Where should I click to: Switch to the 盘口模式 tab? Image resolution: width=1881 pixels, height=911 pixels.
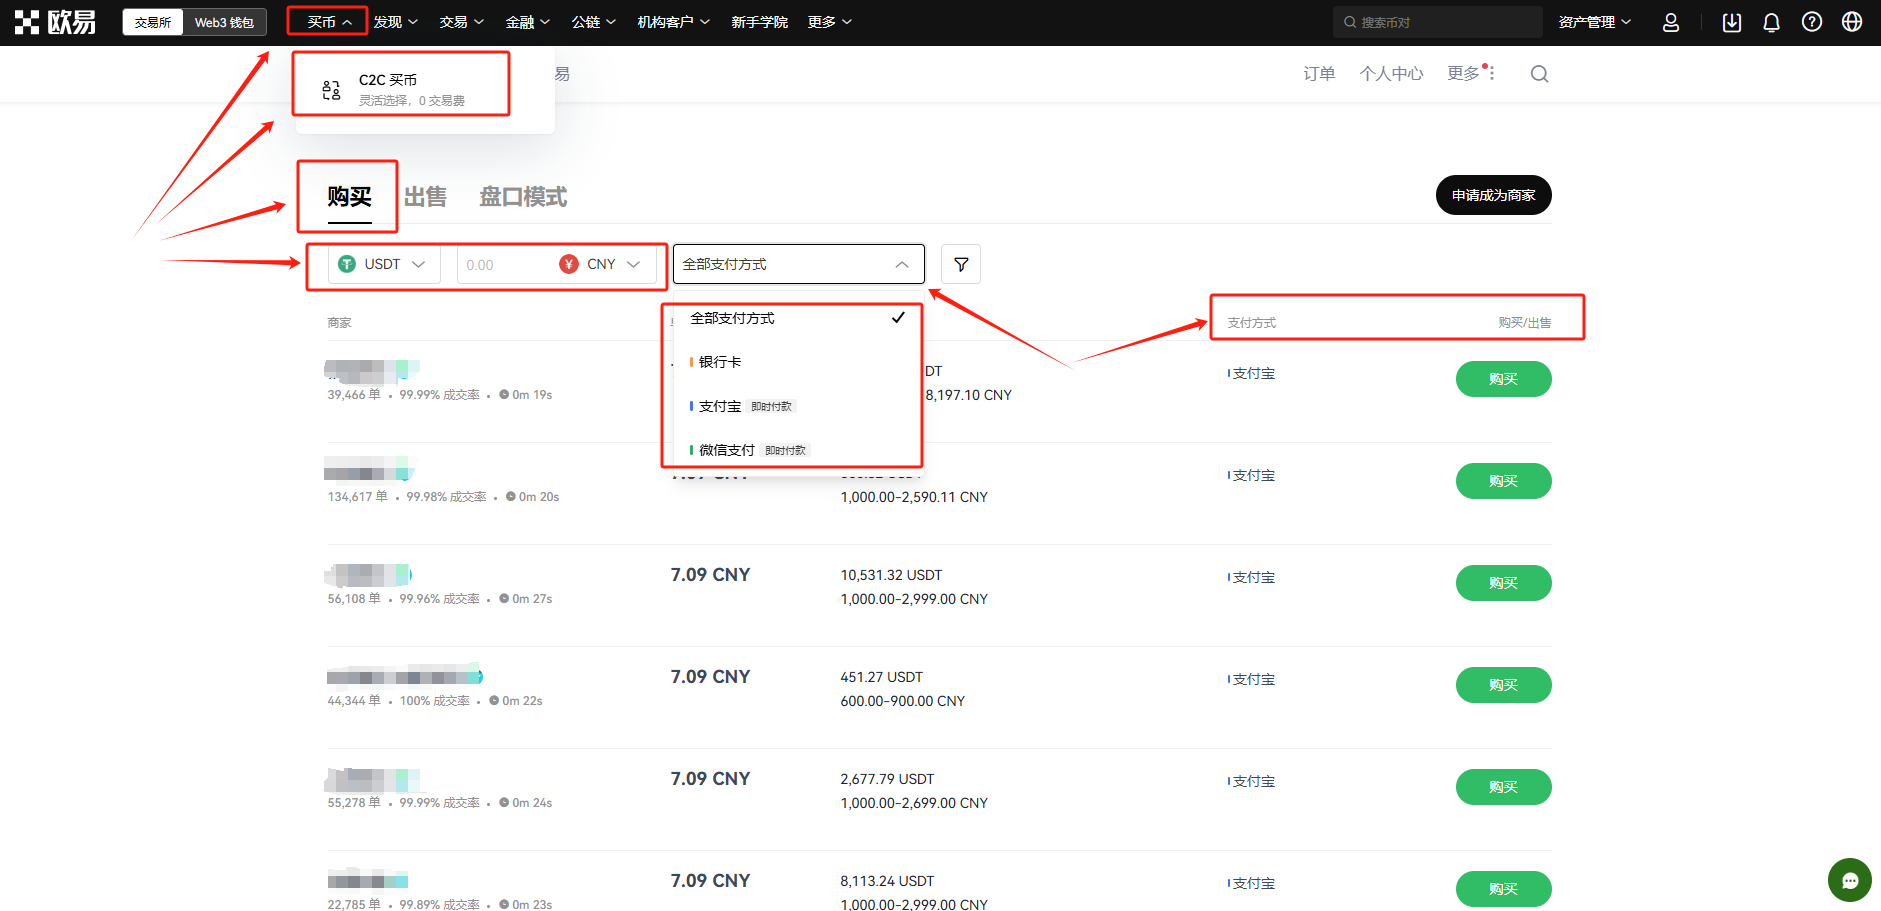pos(523,197)
